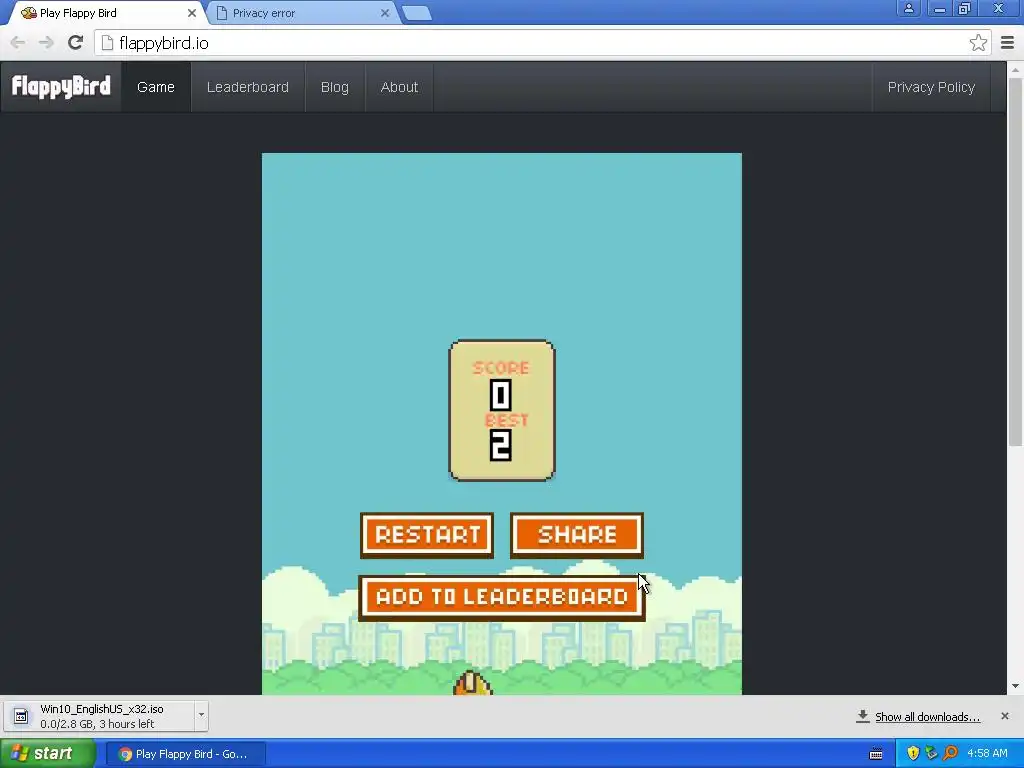Image resolution: width=1024 pixels, height=768 pixels.
Task: Reload the flappybird.io page
Action: coord(76,43)
